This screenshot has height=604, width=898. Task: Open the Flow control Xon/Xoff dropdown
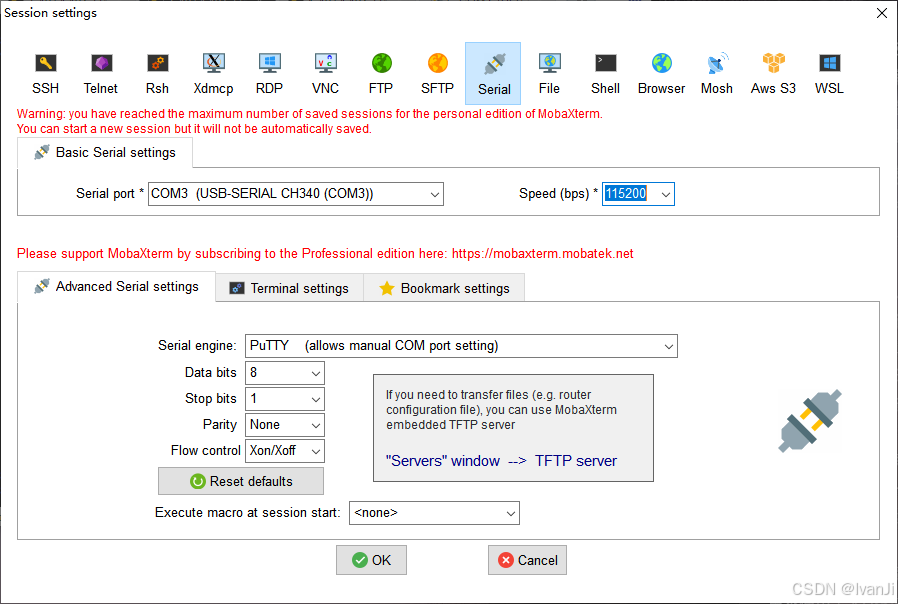285,451
